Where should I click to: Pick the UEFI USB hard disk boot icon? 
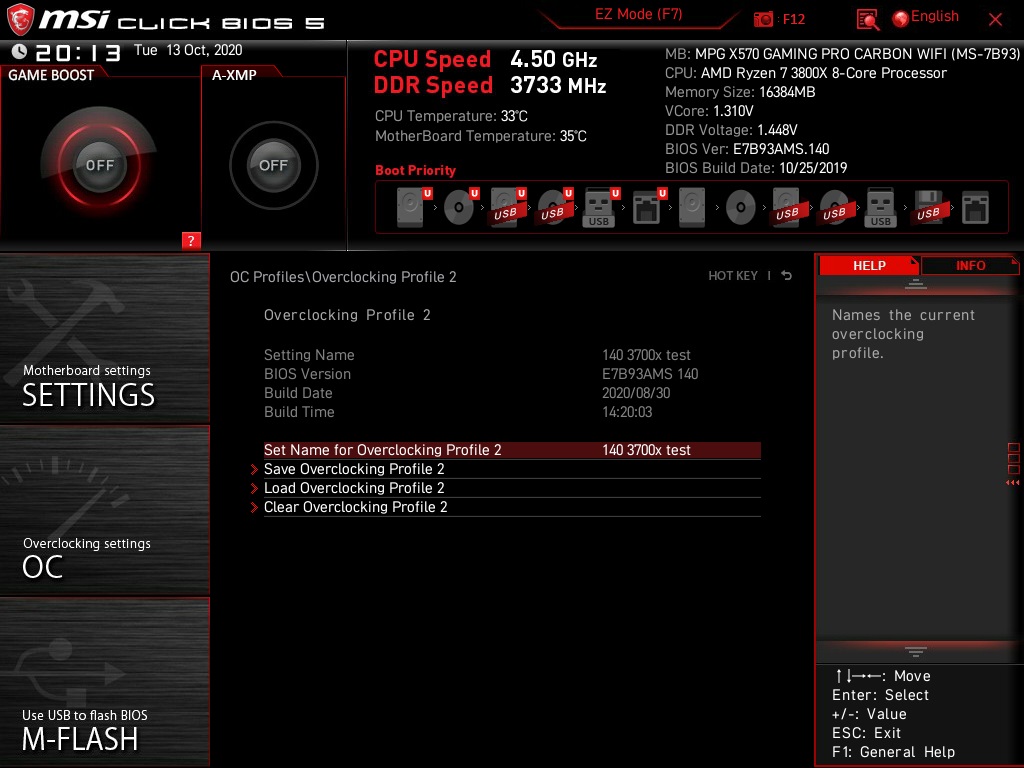pyautogui.click(x=507, y=207)
